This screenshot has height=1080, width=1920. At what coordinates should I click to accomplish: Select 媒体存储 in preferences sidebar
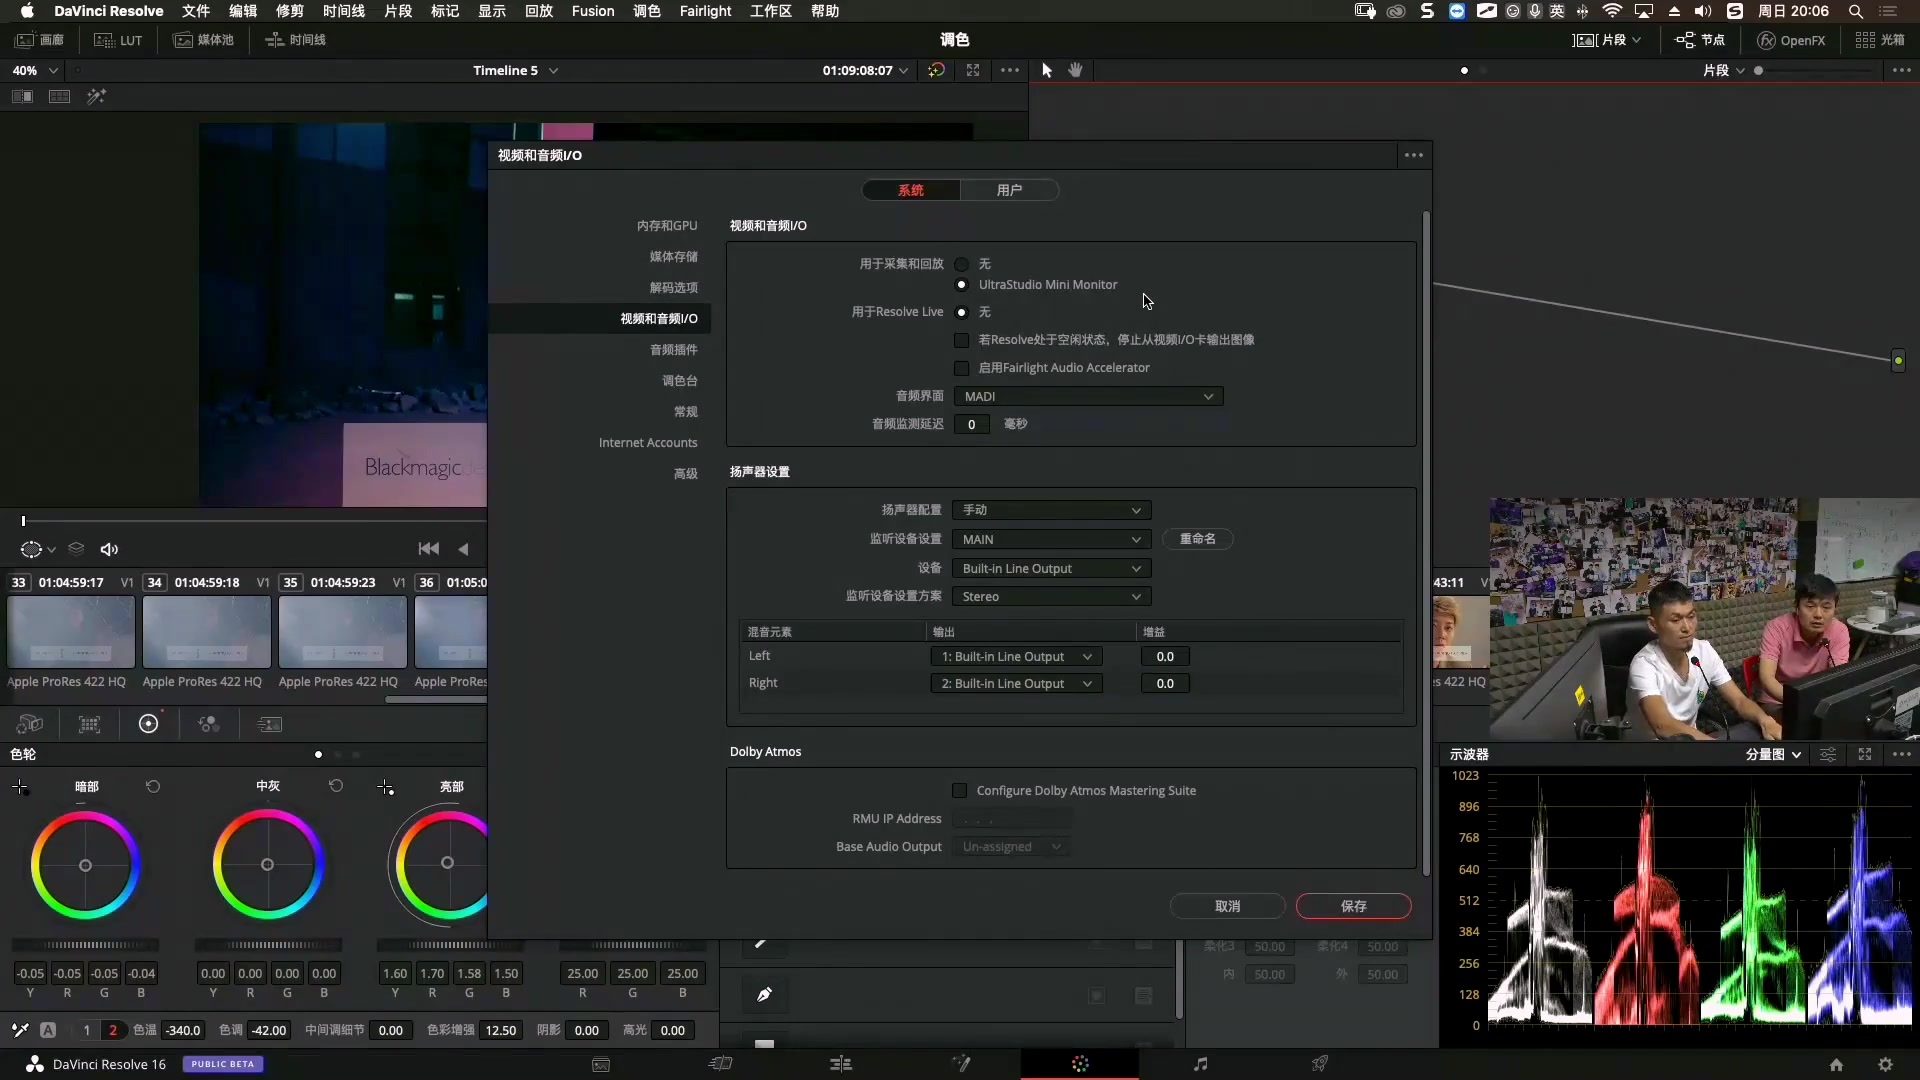click(674, 257)
